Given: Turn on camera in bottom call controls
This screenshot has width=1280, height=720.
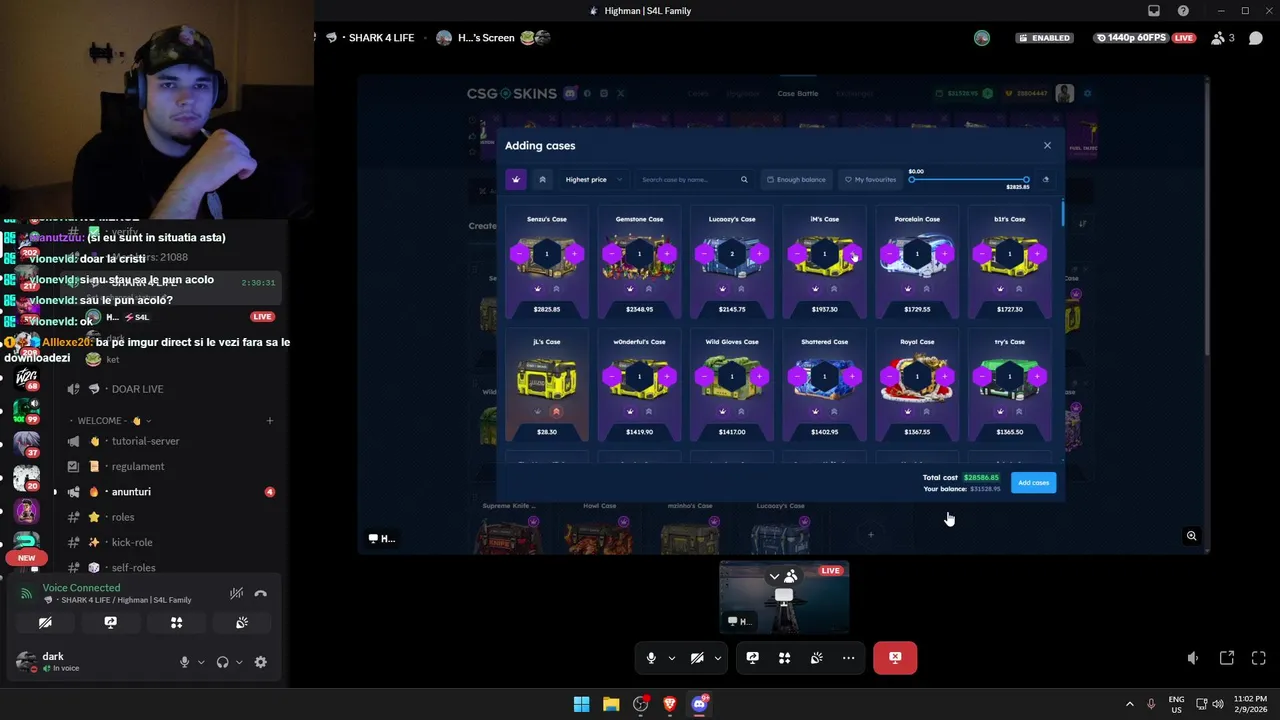Looking at the screenshot, I should click(697, 658).
